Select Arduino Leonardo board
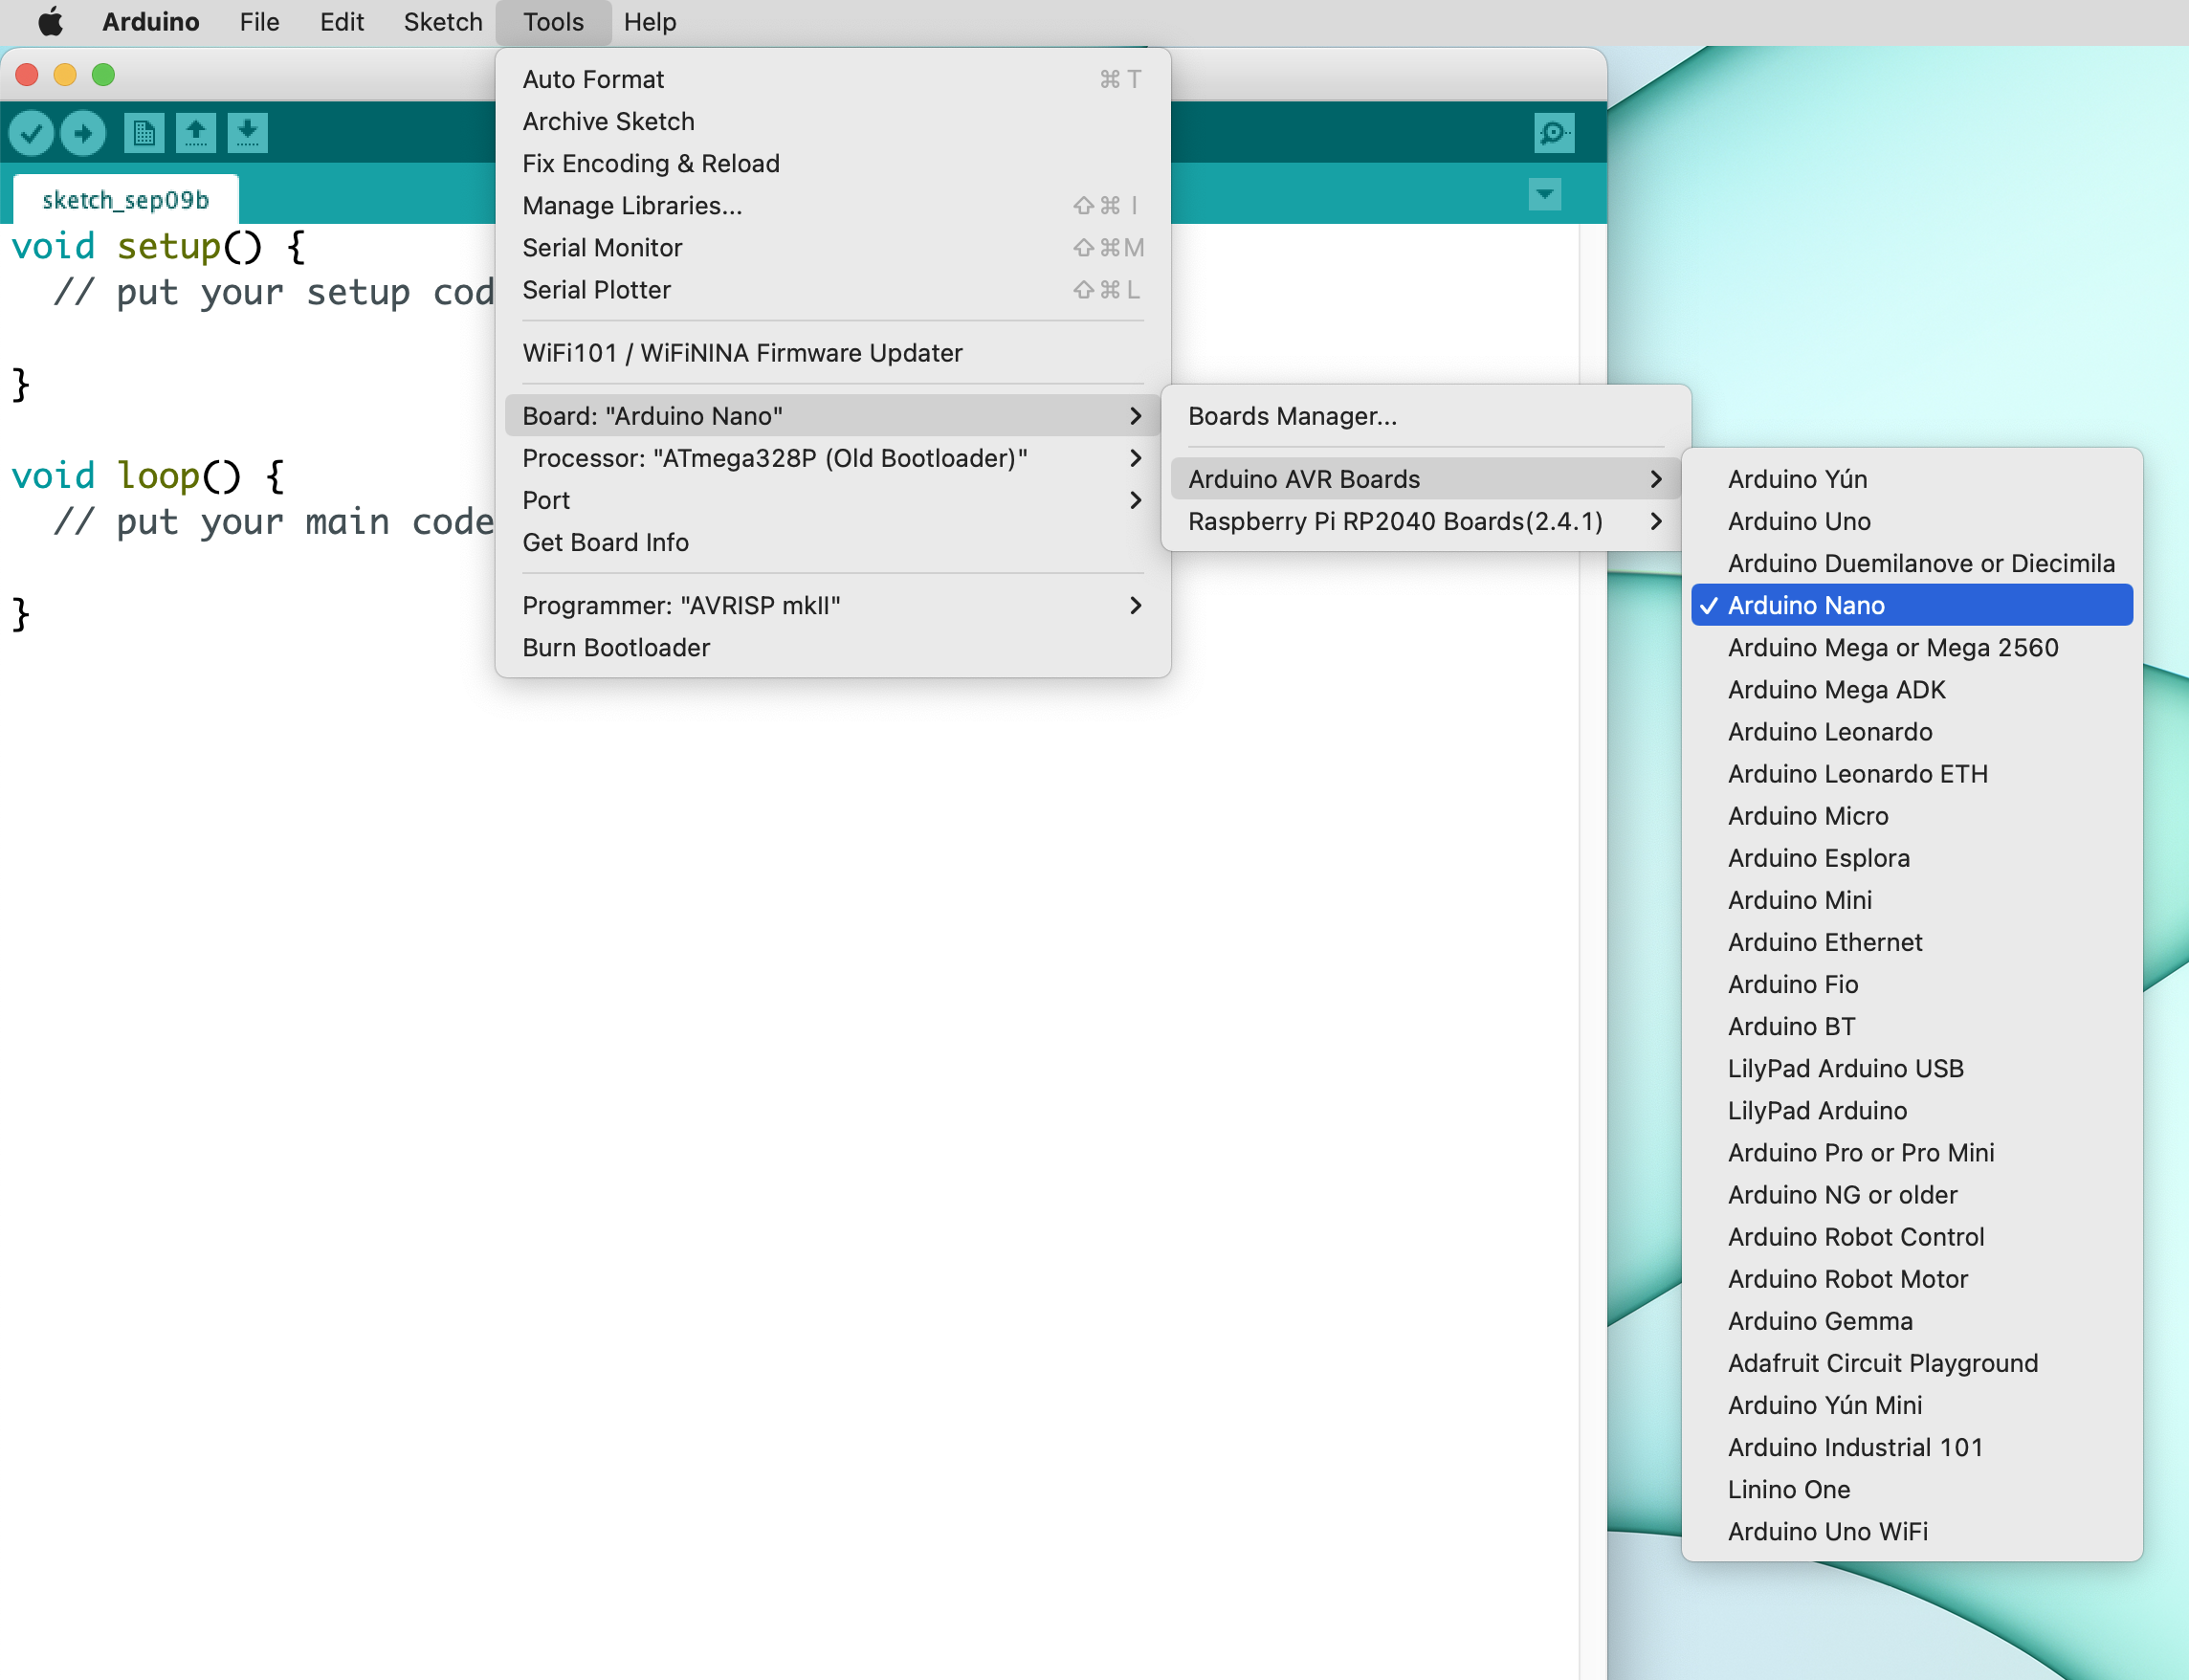 click(x=1912, y=731)
